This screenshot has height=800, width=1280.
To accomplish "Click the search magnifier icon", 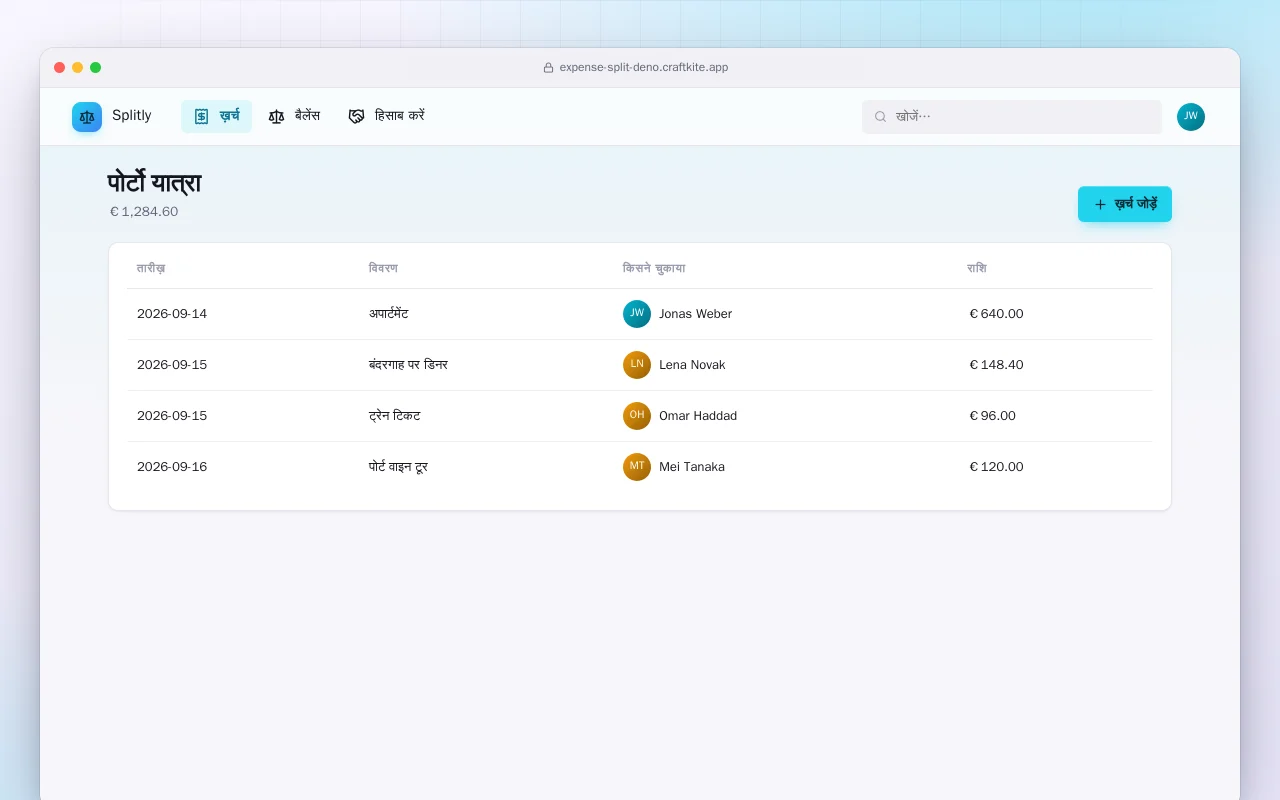I will 881,117.
